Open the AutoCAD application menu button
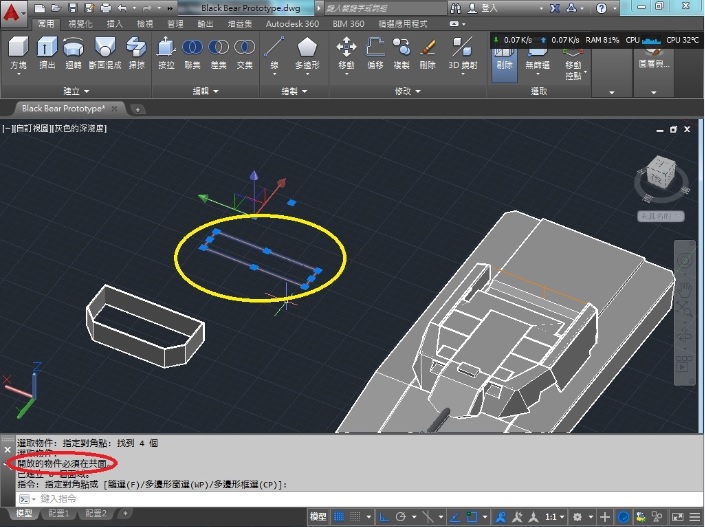The height and width of the screenshot is (527, 705). click(x=13, y=13)
